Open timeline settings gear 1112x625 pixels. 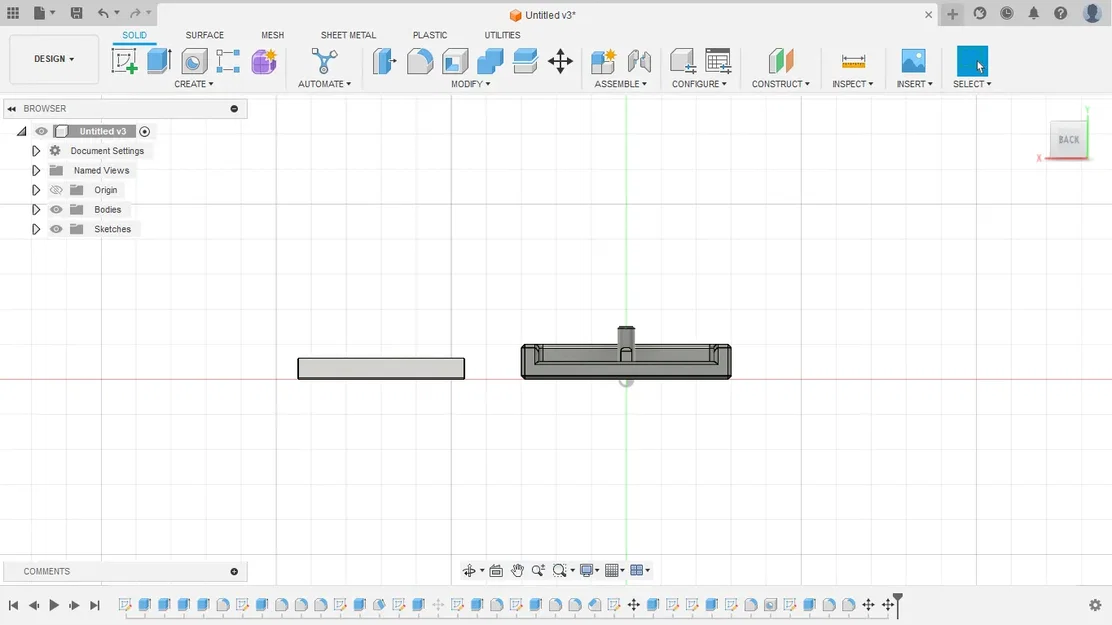click(1095, 605)
